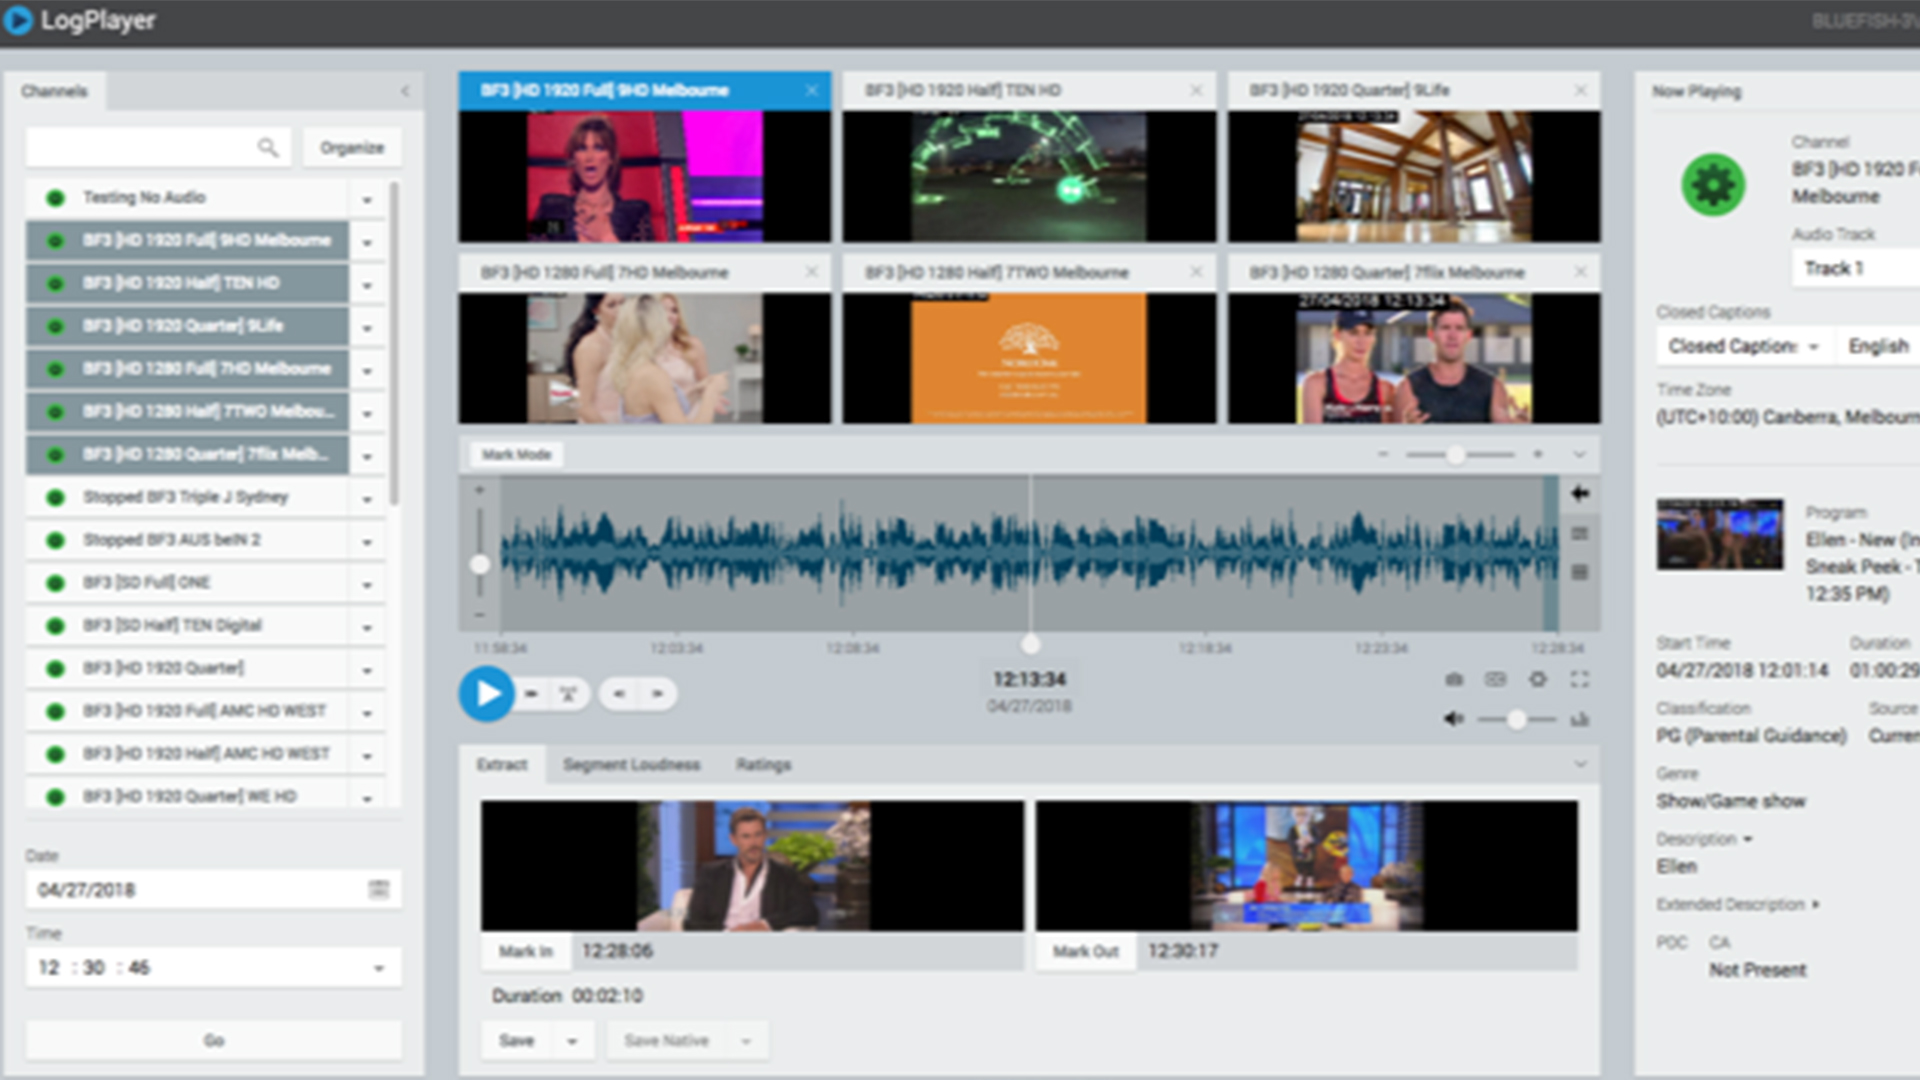Click the back arrow beside waveform
Viewport: 1920px width, 1080px height.
tap(1580, 493)
